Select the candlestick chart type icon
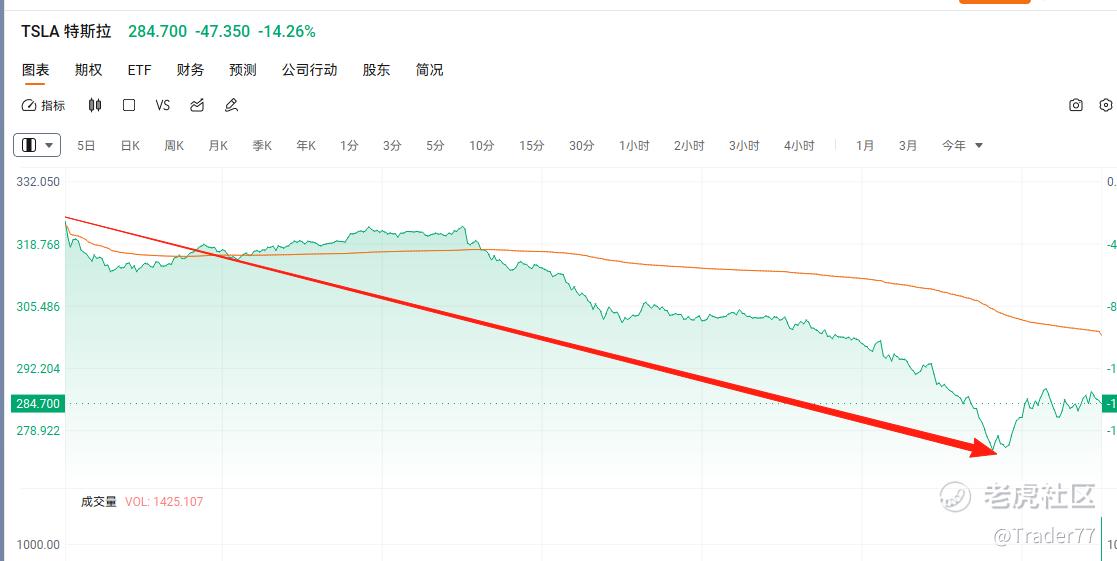This screenshot has width=1117, height=561. 95,105
